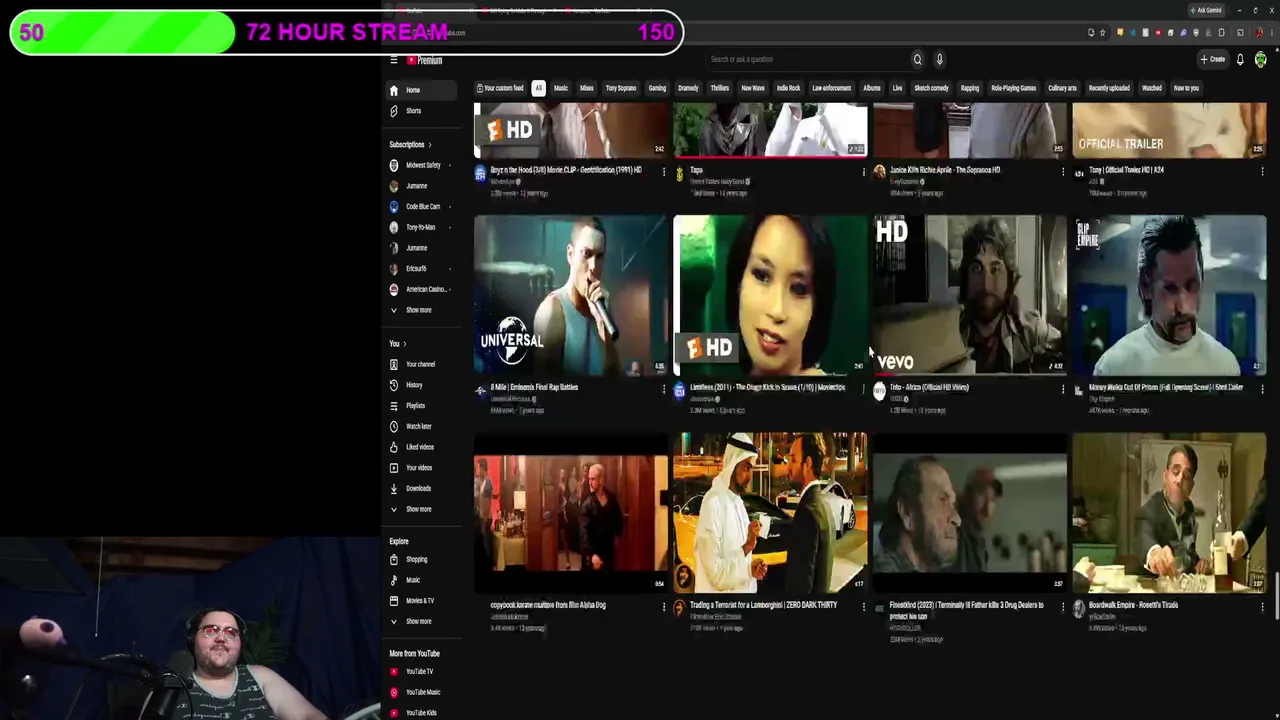Play the Boardwalk Empire thumbnail
This screenshot has width=1280, height=720.
click(x=1170, y=512)
